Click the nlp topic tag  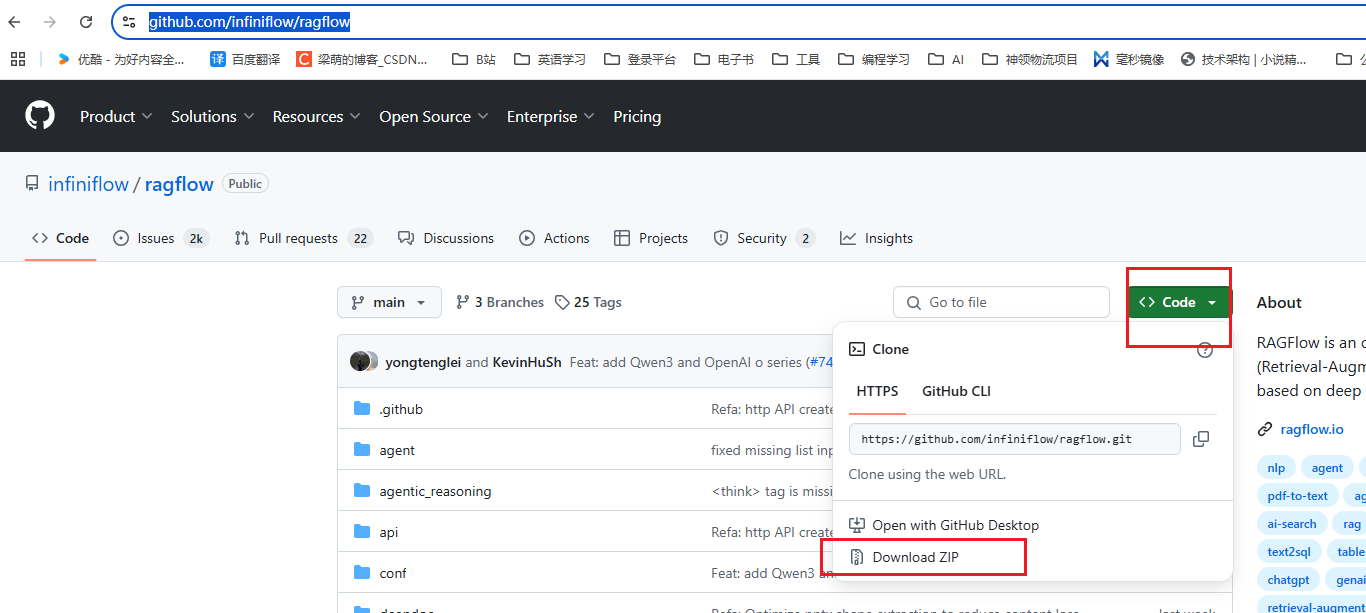point(1276,468)
